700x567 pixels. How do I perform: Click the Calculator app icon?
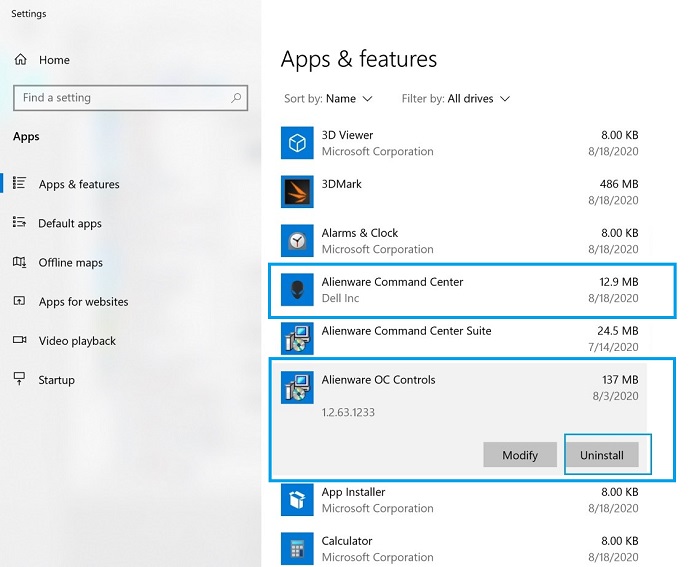(297, 549)
